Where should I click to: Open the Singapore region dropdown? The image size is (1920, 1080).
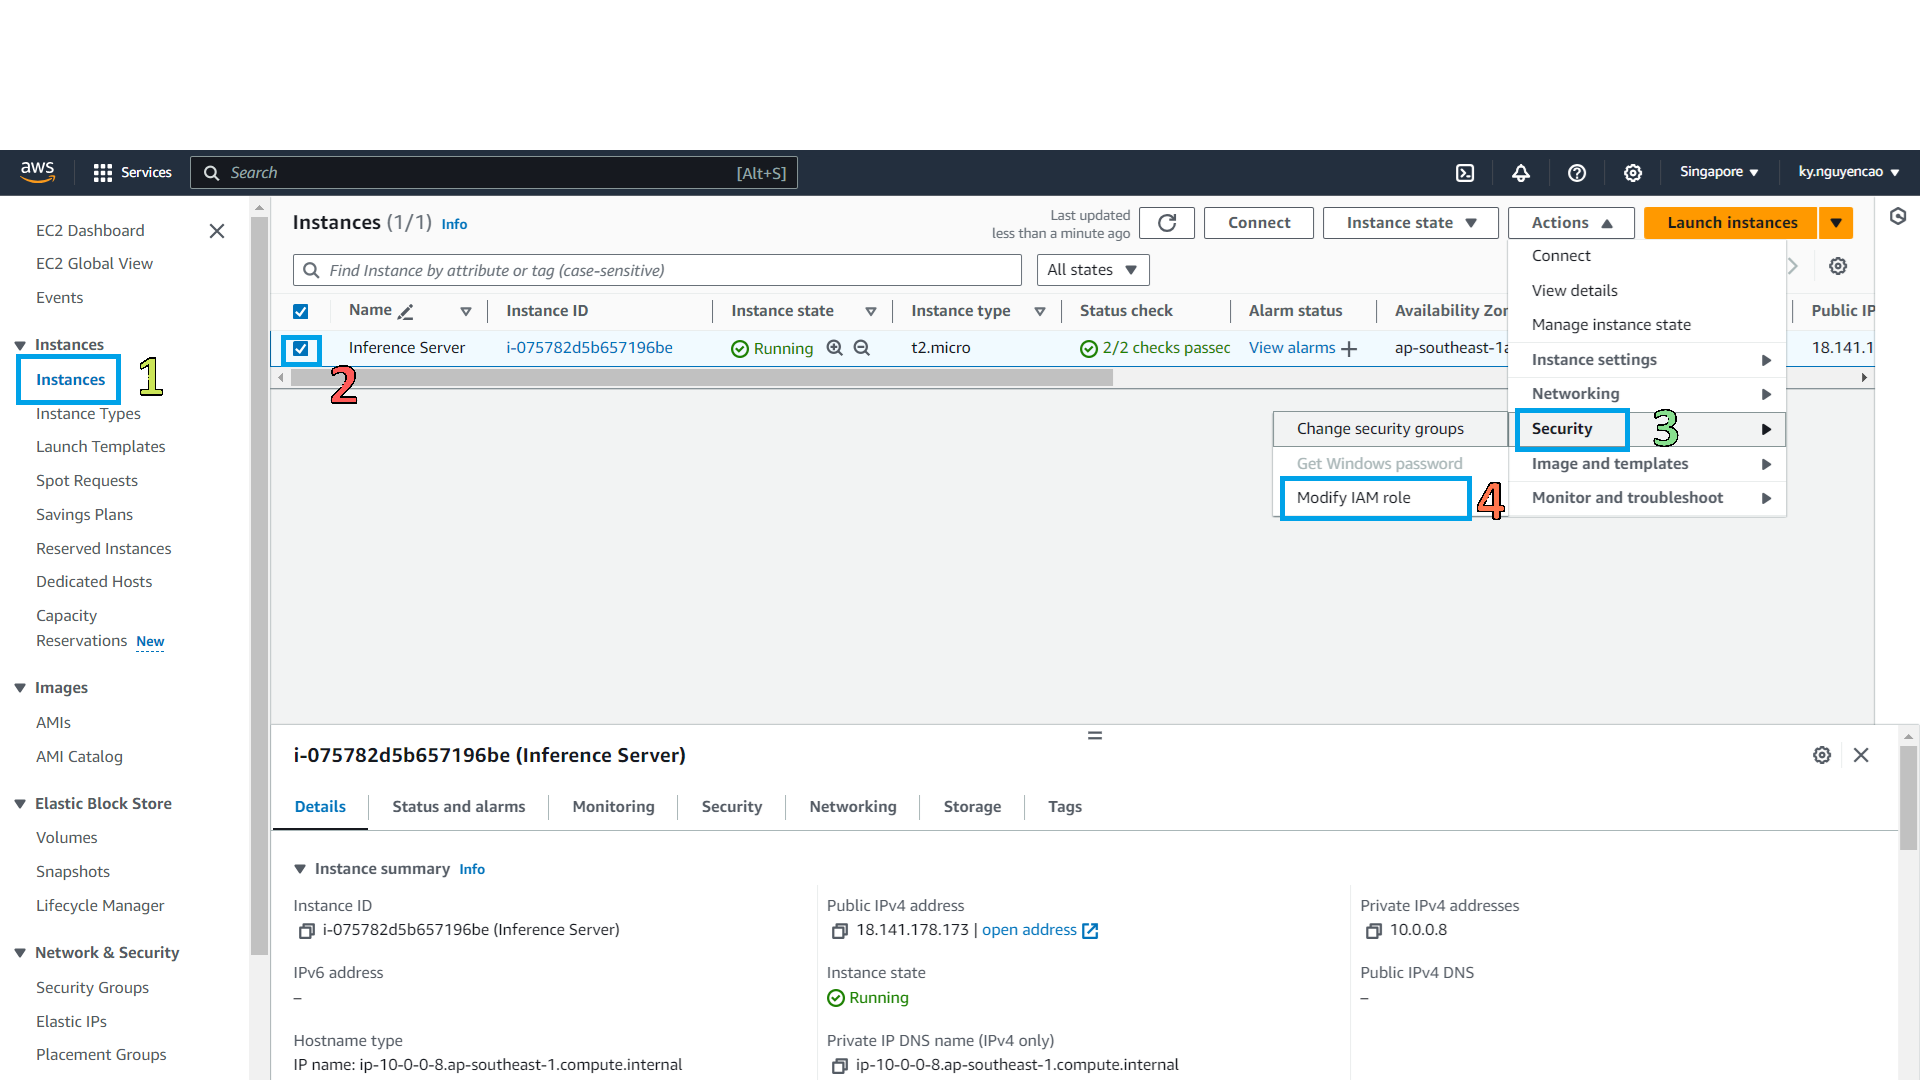[1719, 172]
